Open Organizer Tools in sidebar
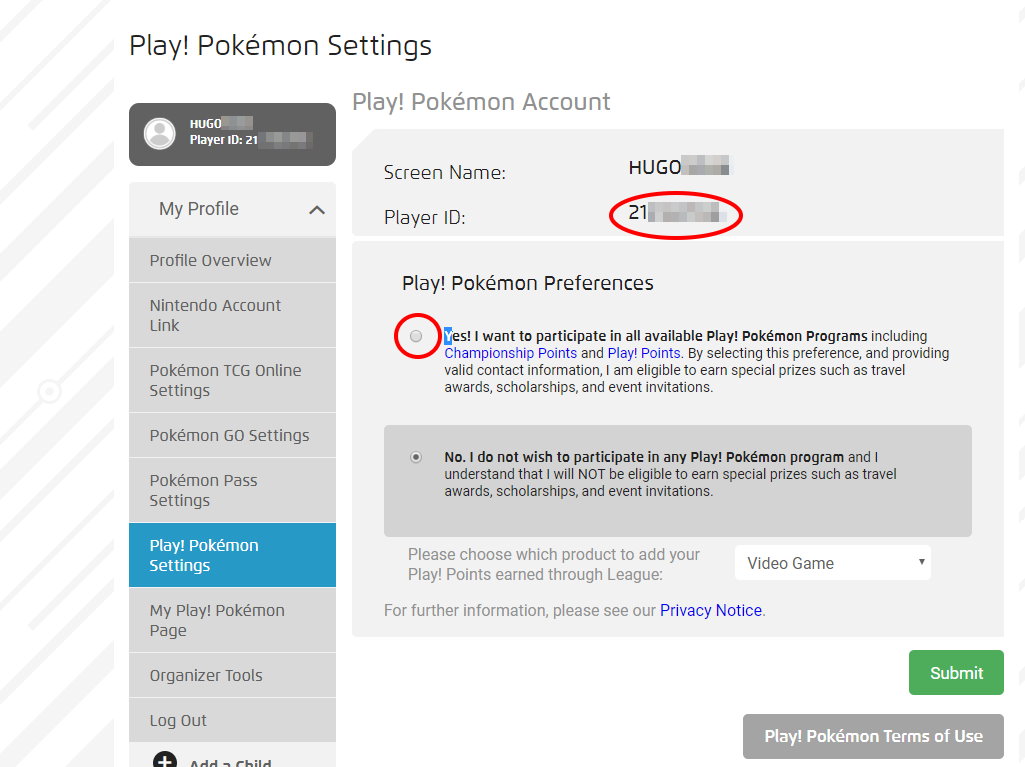 tap(206, 675)
